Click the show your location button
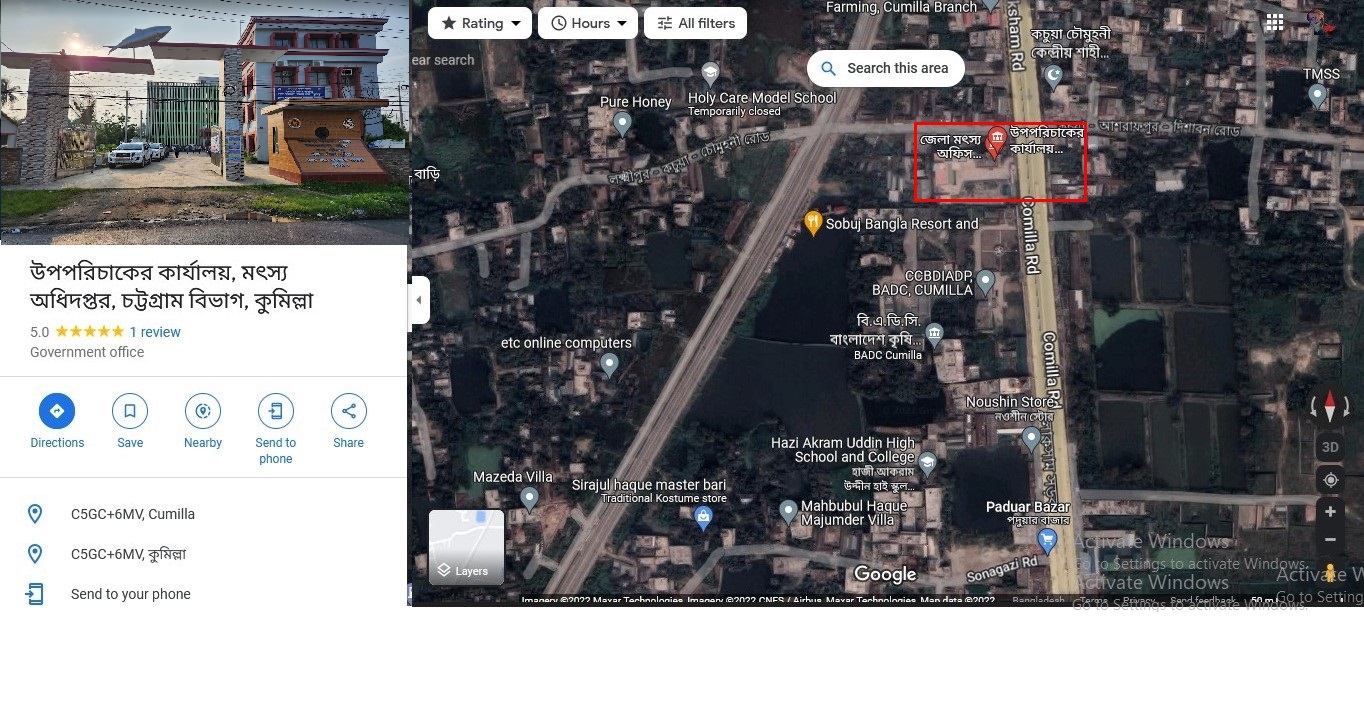This screenshot has width=1364, height=715. coord(1330,480)
